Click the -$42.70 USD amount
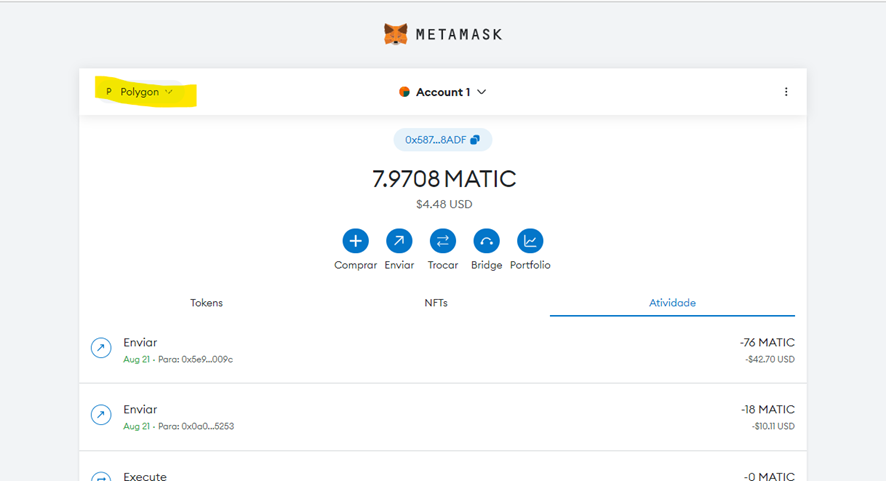Image resolution: width=886 pixels, height=481 pixels. point(770,359)
